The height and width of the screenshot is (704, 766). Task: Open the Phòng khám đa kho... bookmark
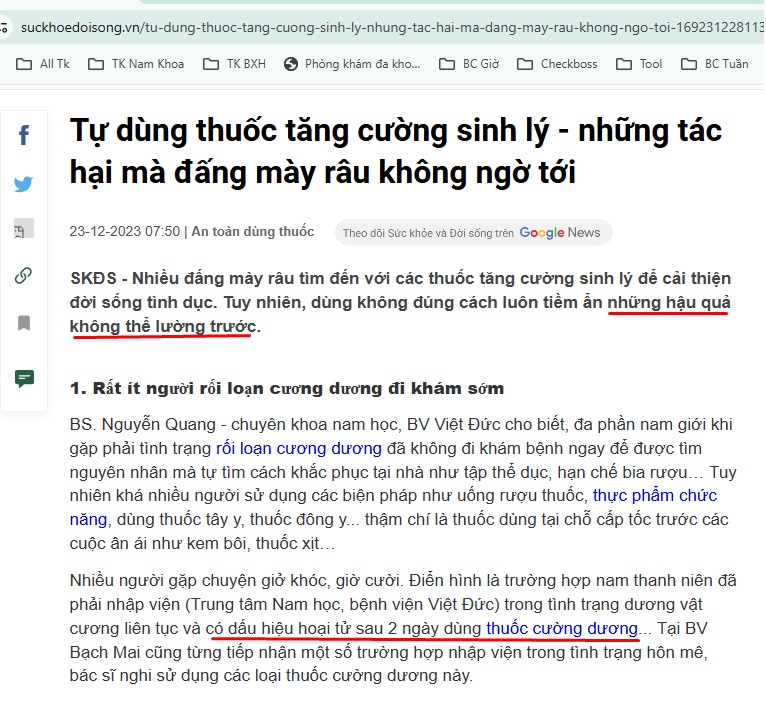[x=352, y=64]
